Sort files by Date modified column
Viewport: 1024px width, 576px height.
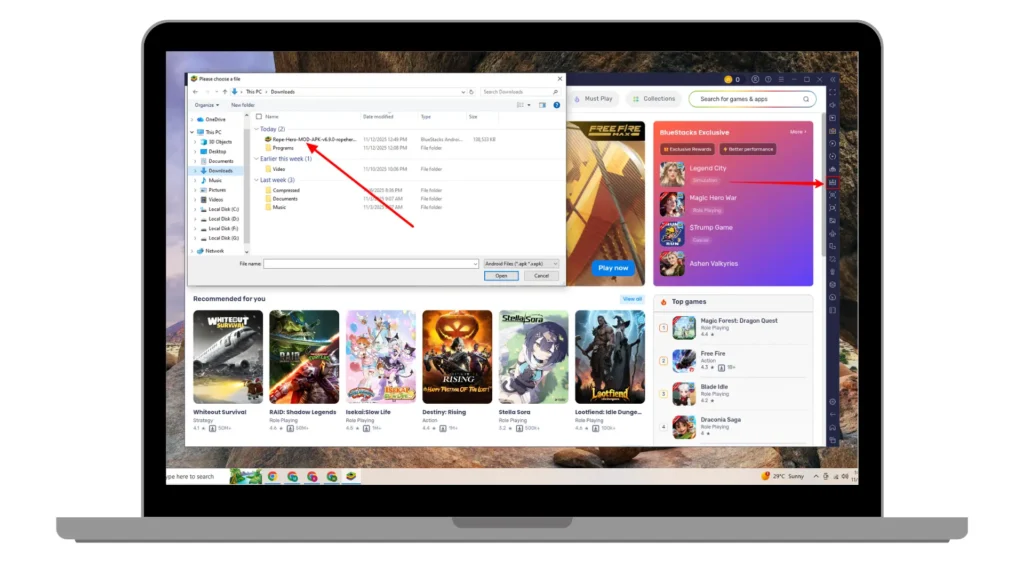click(378, 116)
